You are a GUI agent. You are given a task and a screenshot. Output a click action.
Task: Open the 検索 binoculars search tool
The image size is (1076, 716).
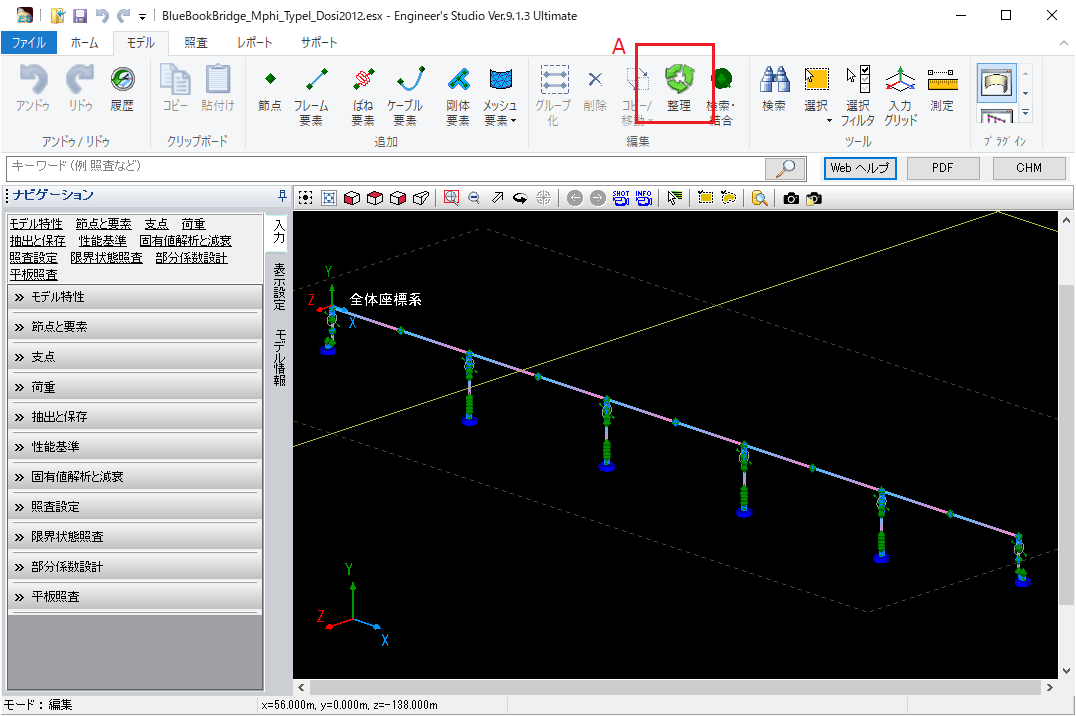coord(773,90)
